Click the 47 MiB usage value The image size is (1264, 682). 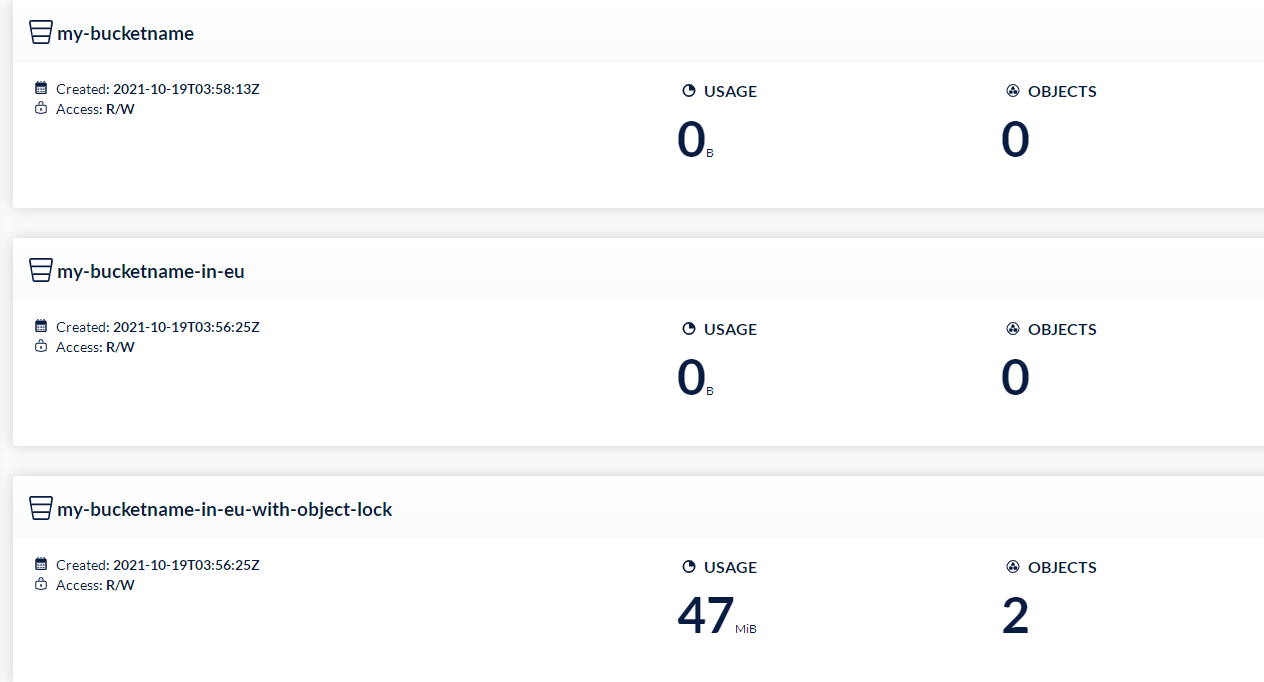[717, 615]
